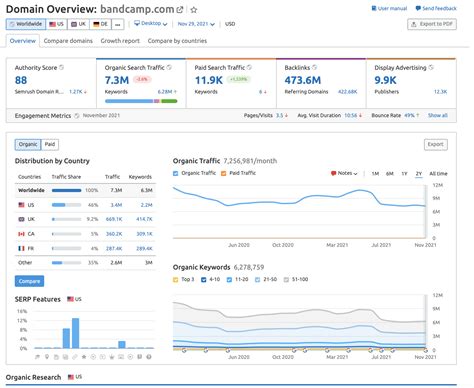The image size is (474, 388).
Task: Click the Backlinks info icon
Action: [314, 67]
